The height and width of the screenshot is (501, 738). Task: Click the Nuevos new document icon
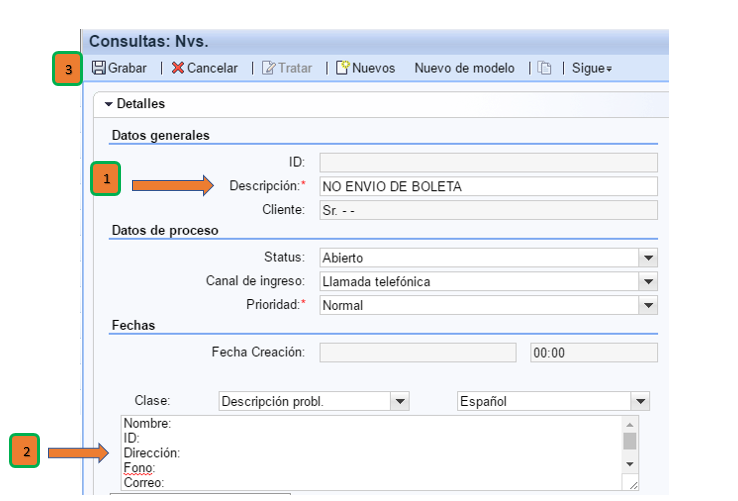[x=343, y=67]
